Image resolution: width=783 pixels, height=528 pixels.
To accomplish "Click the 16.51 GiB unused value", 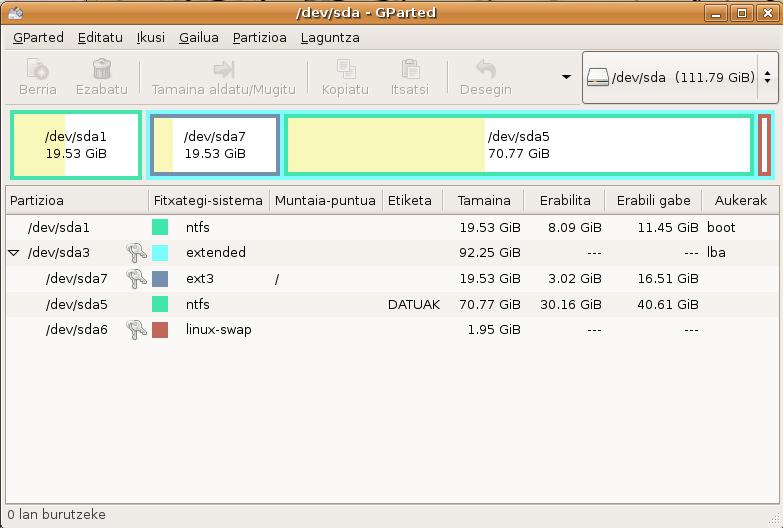I will pos(668,278).
